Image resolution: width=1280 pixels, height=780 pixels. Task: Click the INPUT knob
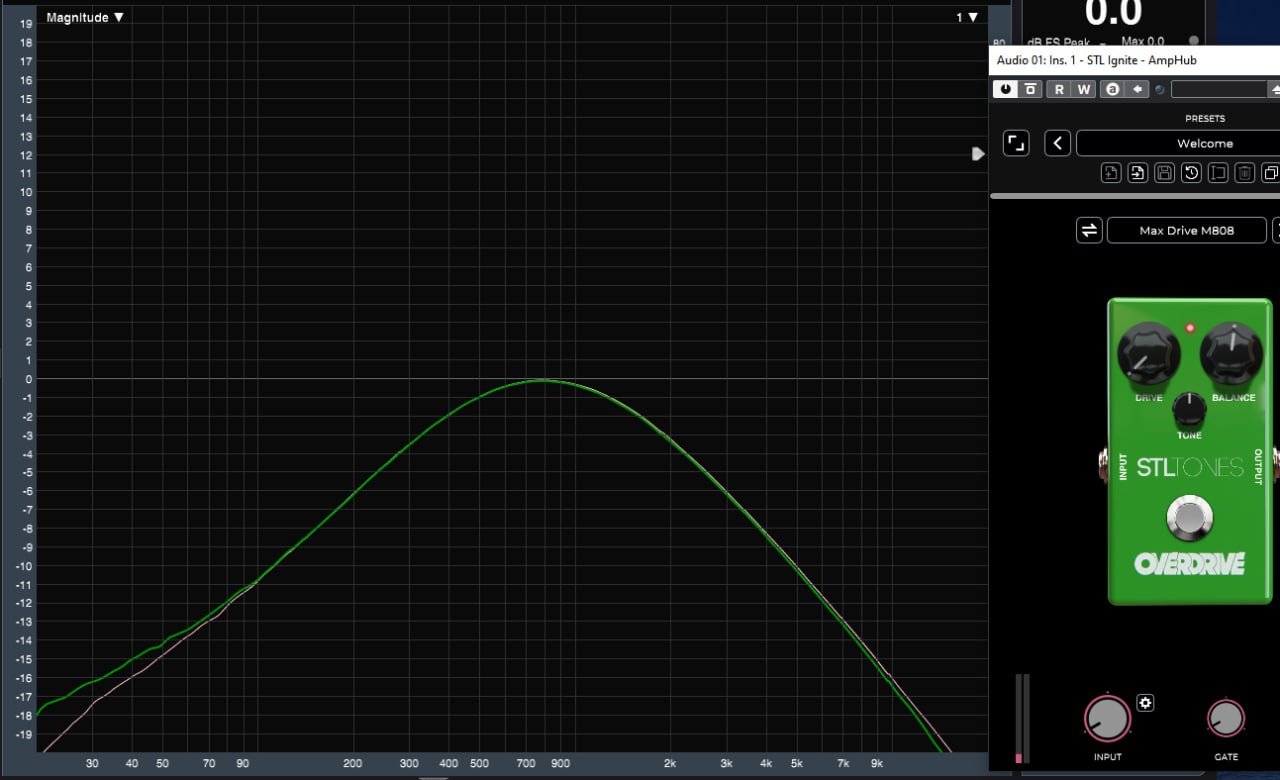[x=1107, y=718]
